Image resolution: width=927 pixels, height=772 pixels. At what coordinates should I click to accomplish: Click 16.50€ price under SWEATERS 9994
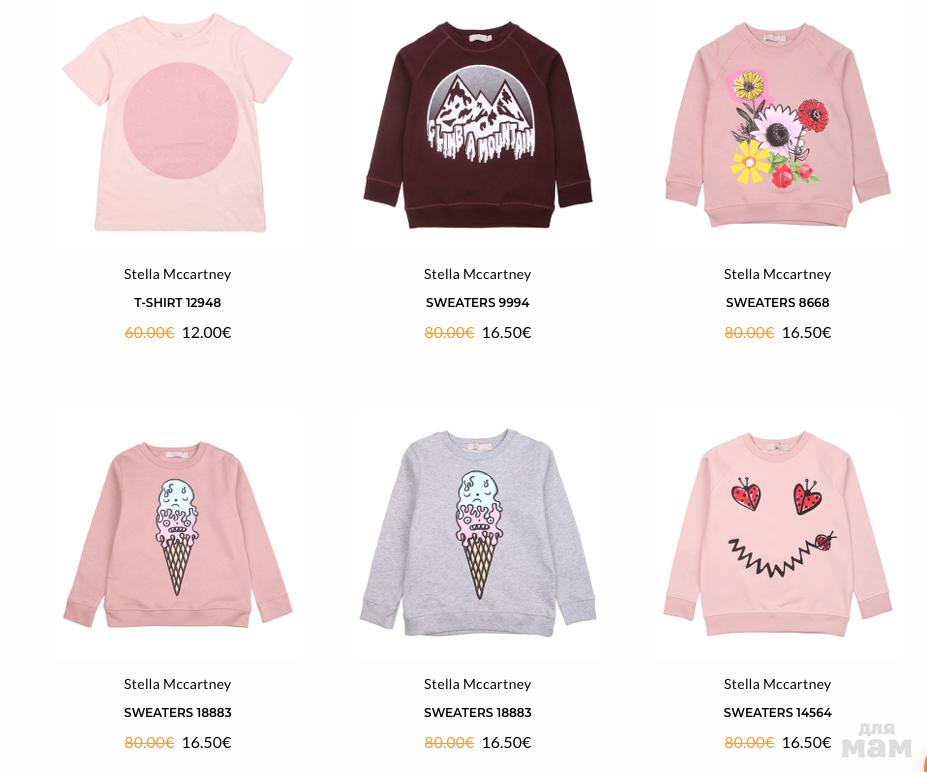pos(507,333)
